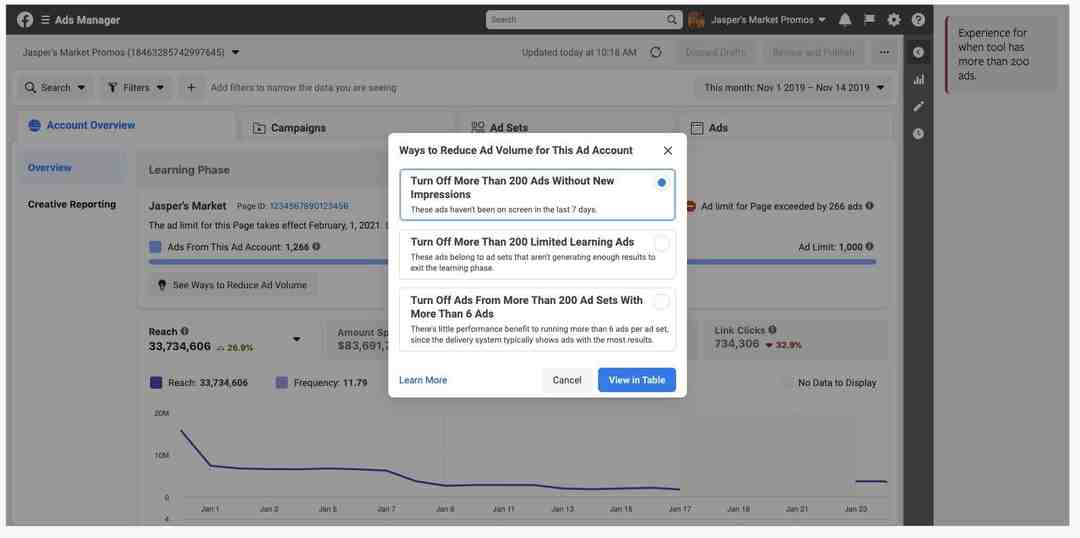Open the Filters dropdown
Image resolution: width=1080 pixels, height=538 pixels.
pyautogui.click(x=136, y=87)
